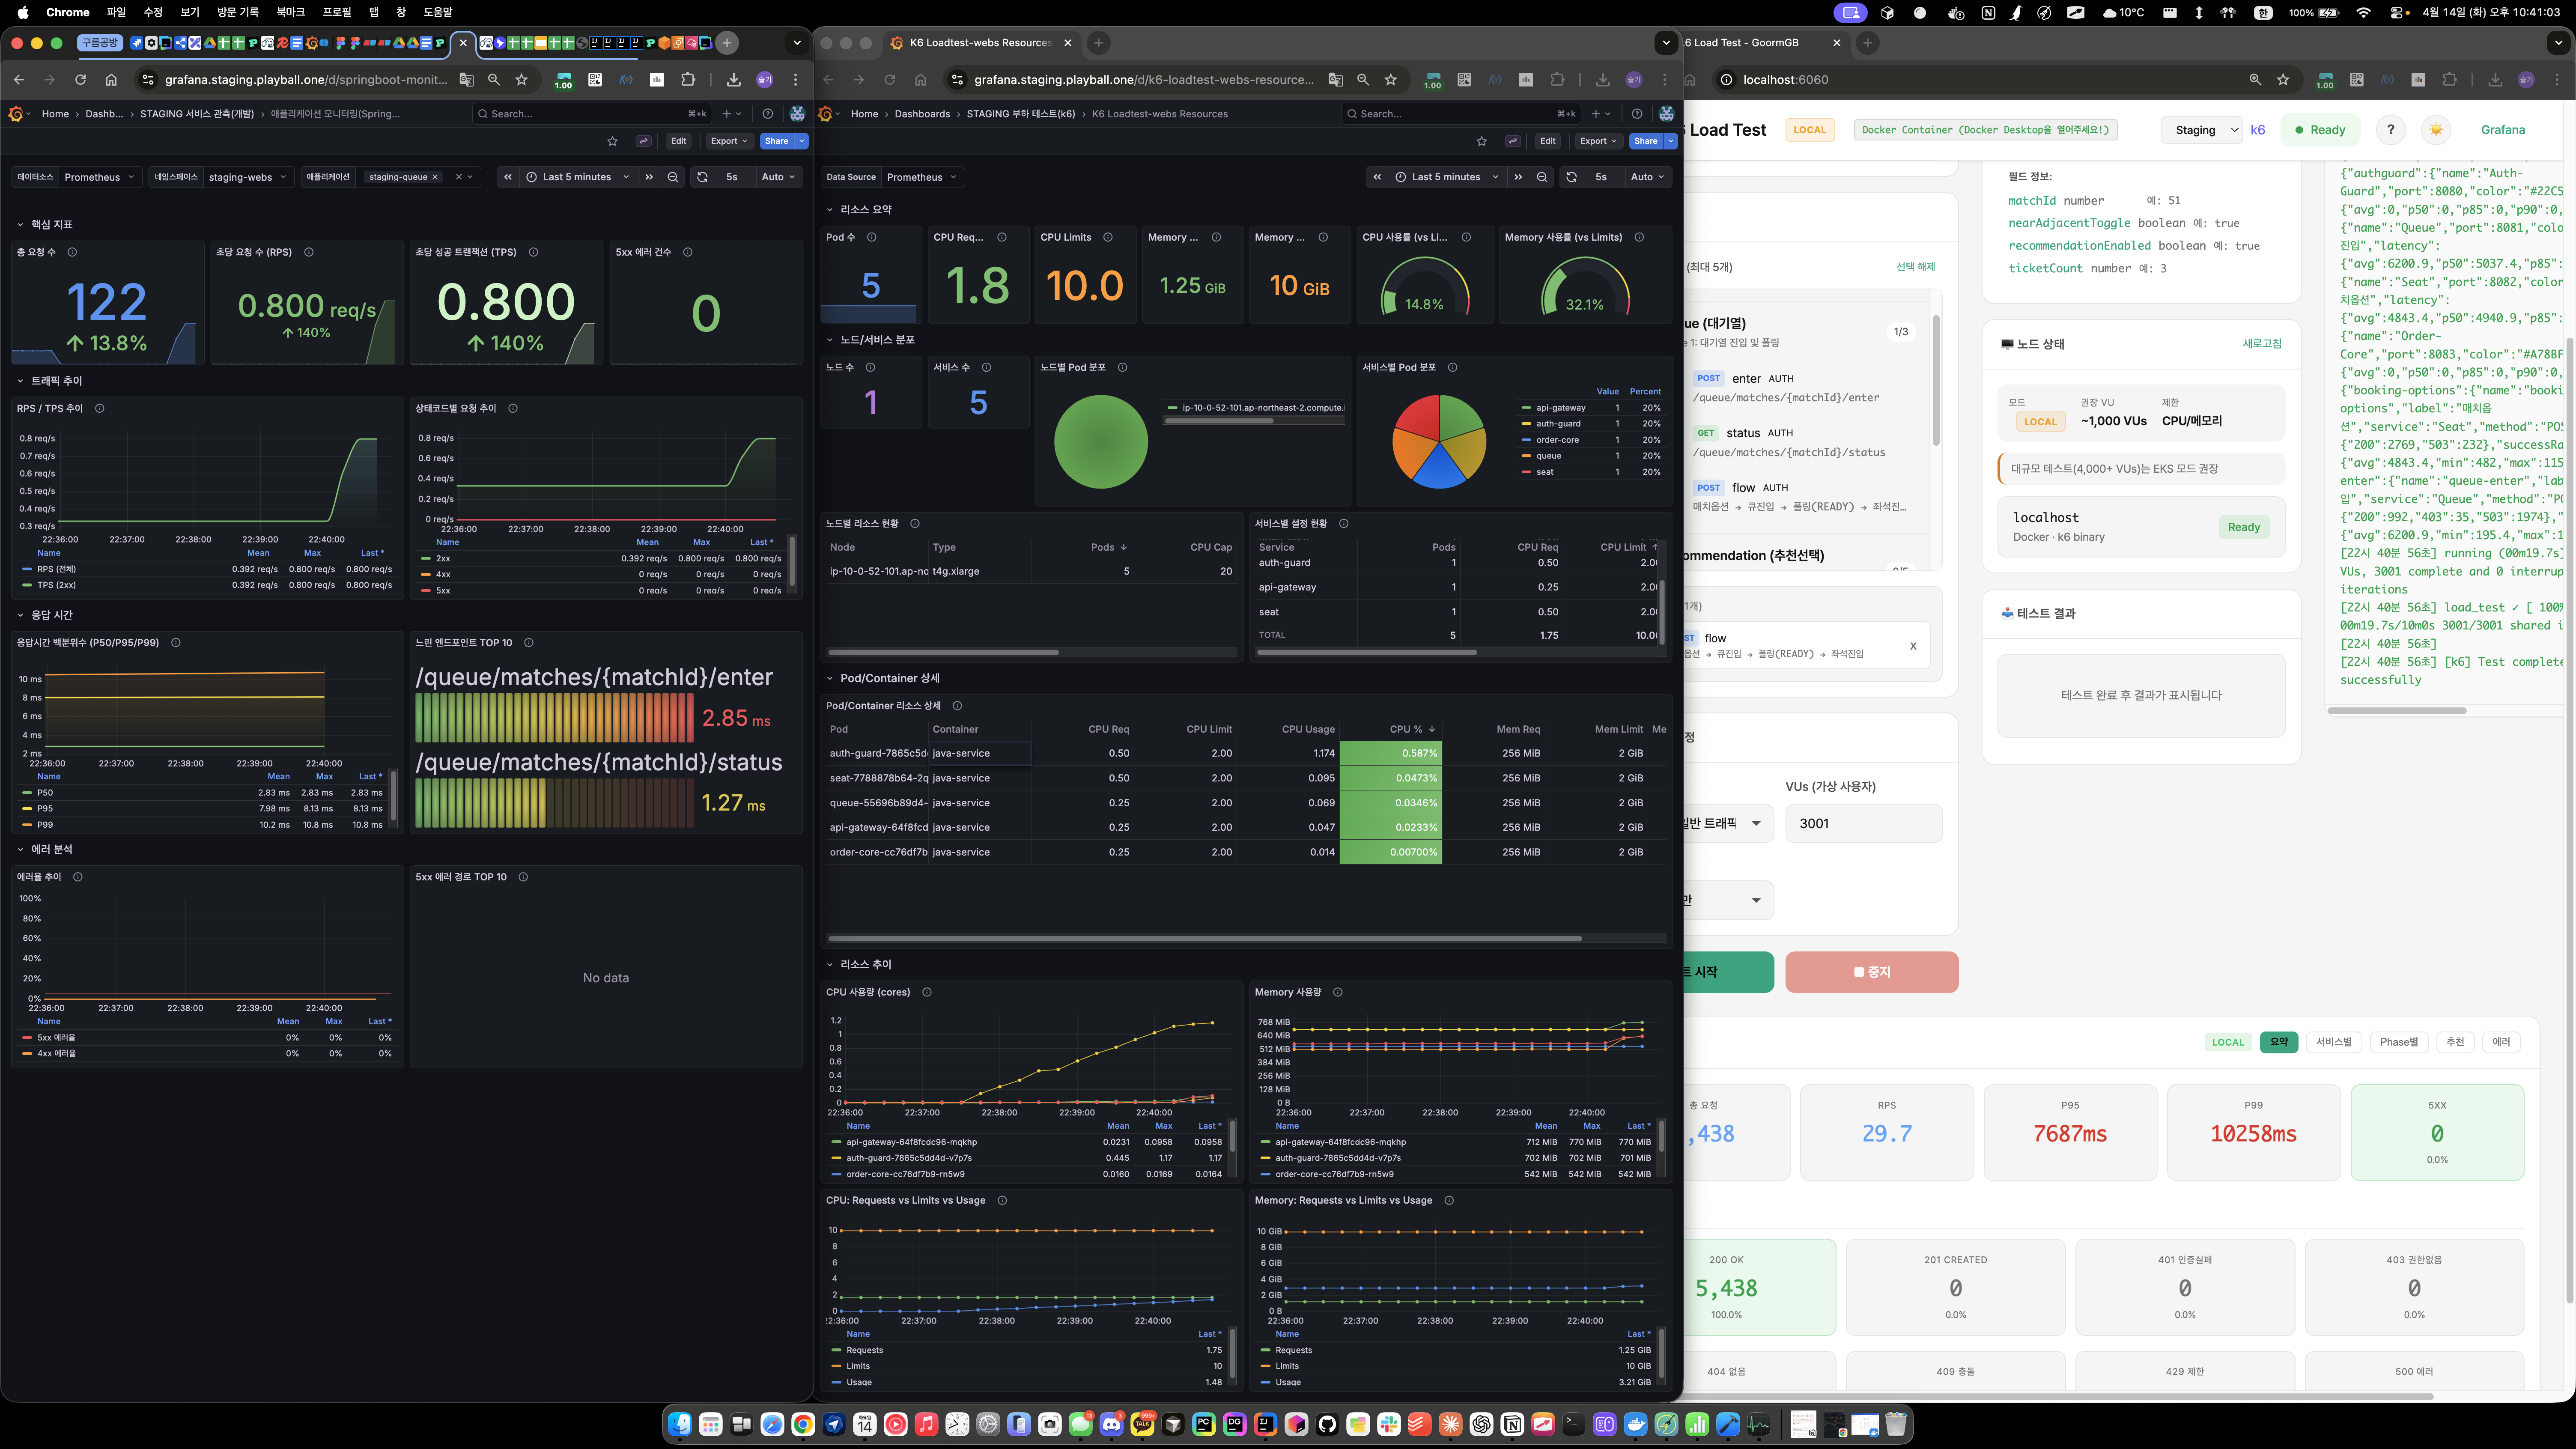Star the springboot monitoring dashboard
Viewport: 2576px width, 1449px height.
click(613, 141)
